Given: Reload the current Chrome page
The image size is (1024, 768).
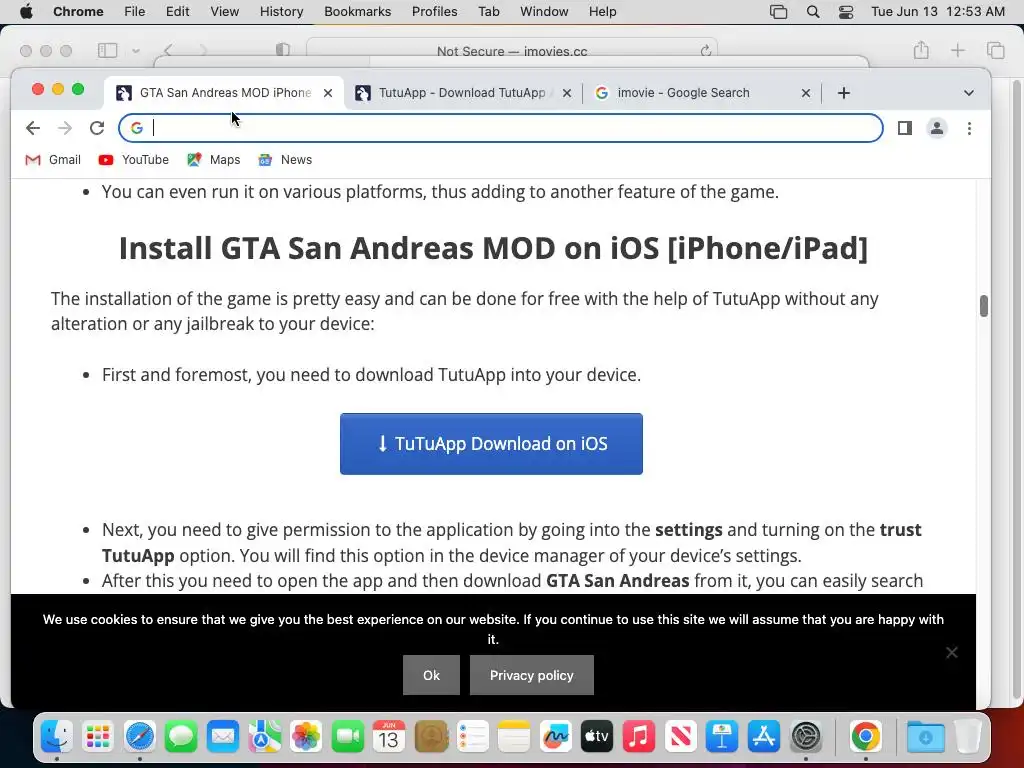Looking at the screenshot, I should coord(97,128).
